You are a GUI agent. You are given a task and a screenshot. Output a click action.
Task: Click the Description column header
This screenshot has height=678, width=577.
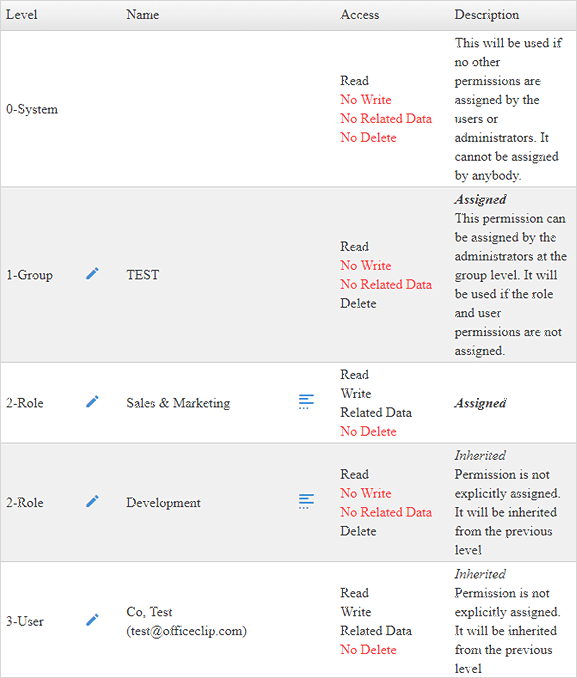click(487, 15)
